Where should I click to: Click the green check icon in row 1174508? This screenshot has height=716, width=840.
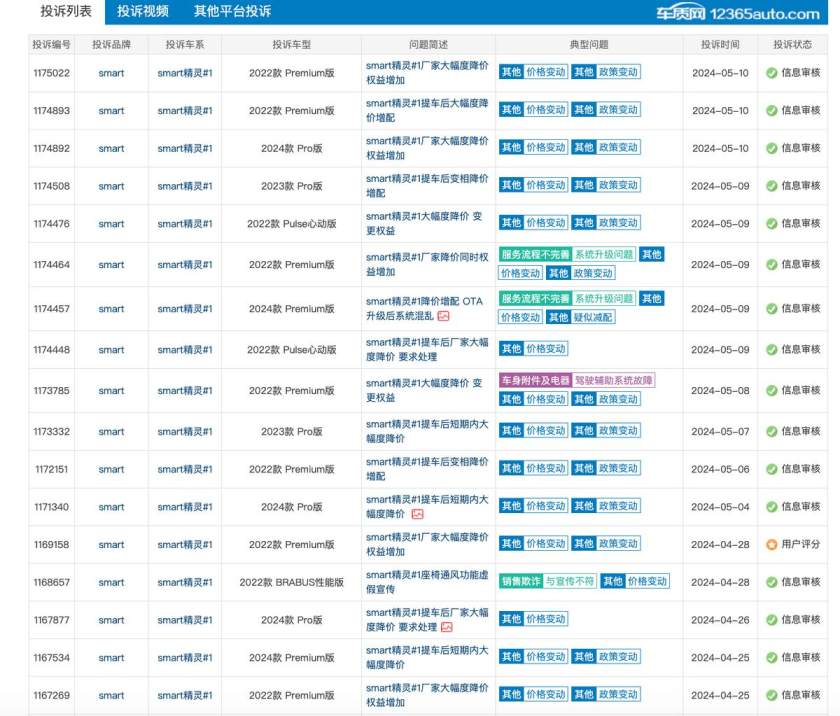point(771,186)
